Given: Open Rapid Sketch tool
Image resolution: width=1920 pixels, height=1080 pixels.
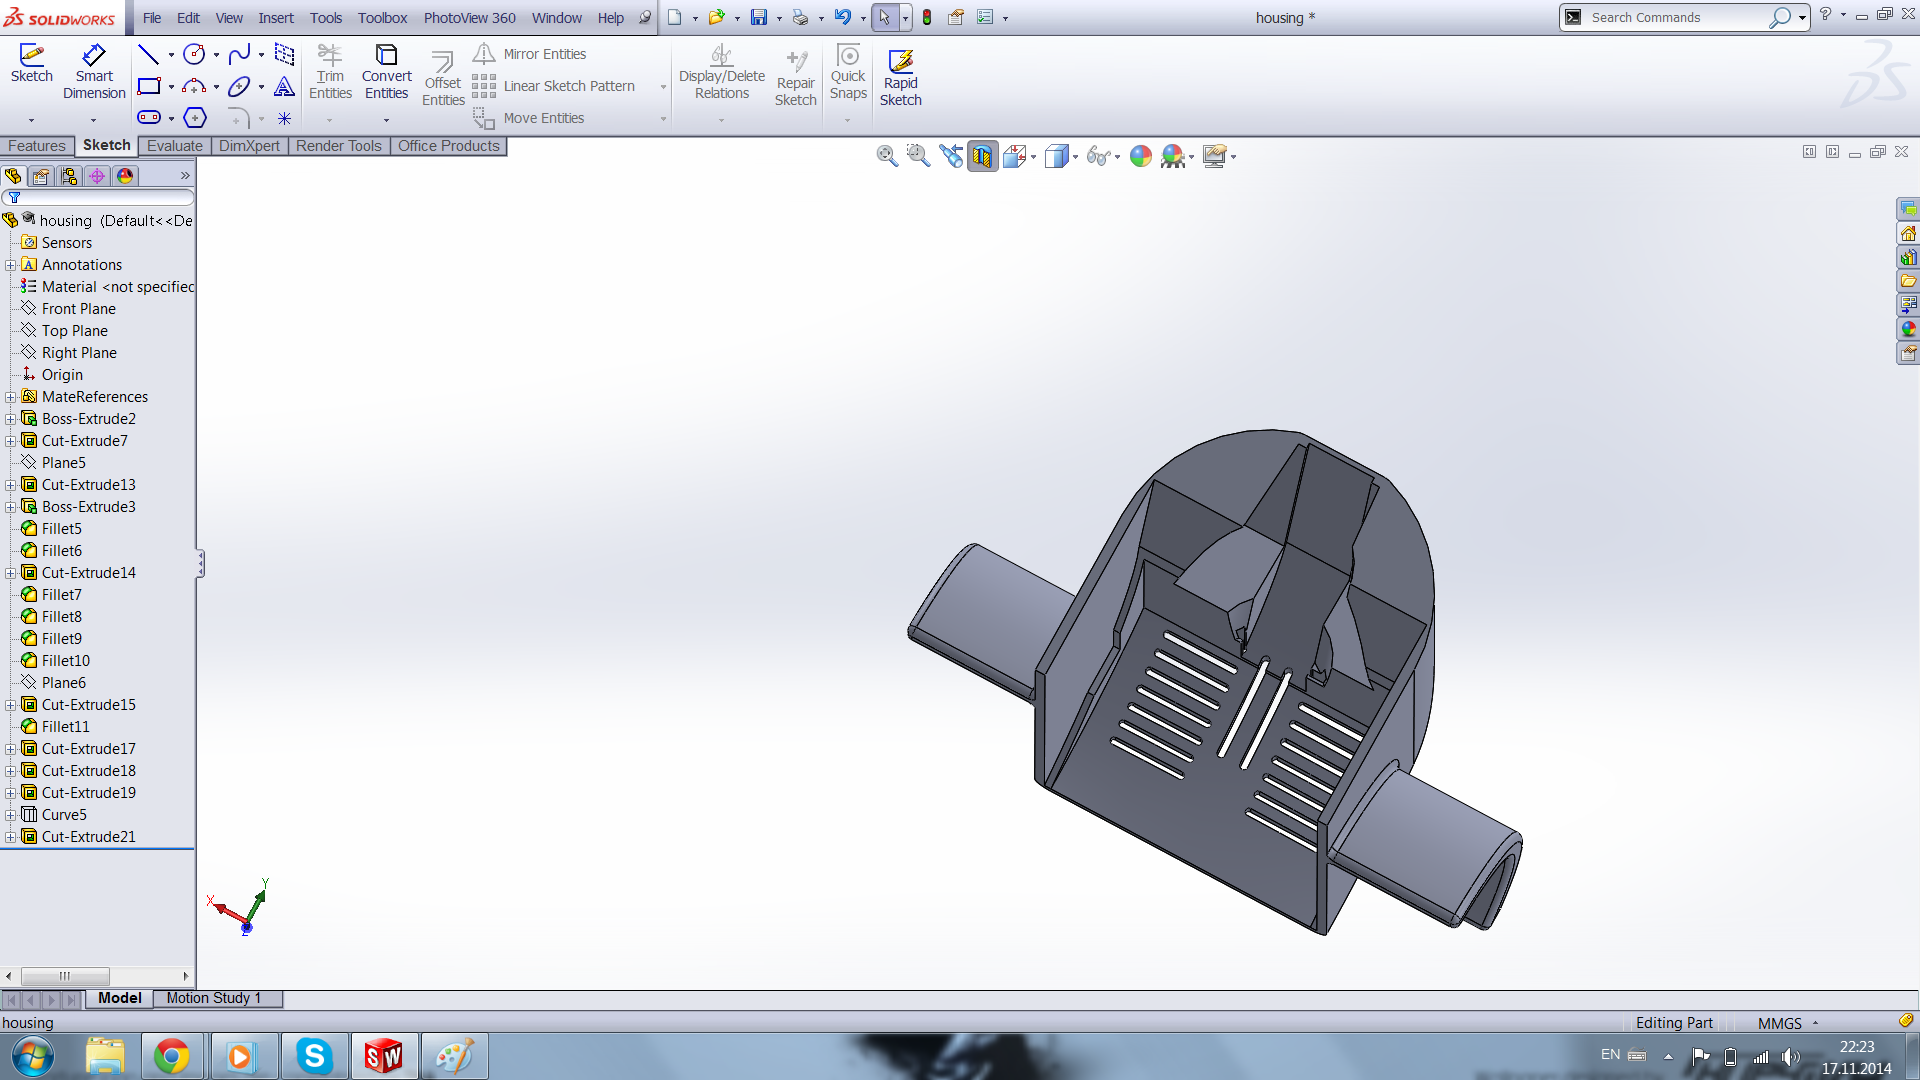Looking at the screenshot, I should click(900, 76).
